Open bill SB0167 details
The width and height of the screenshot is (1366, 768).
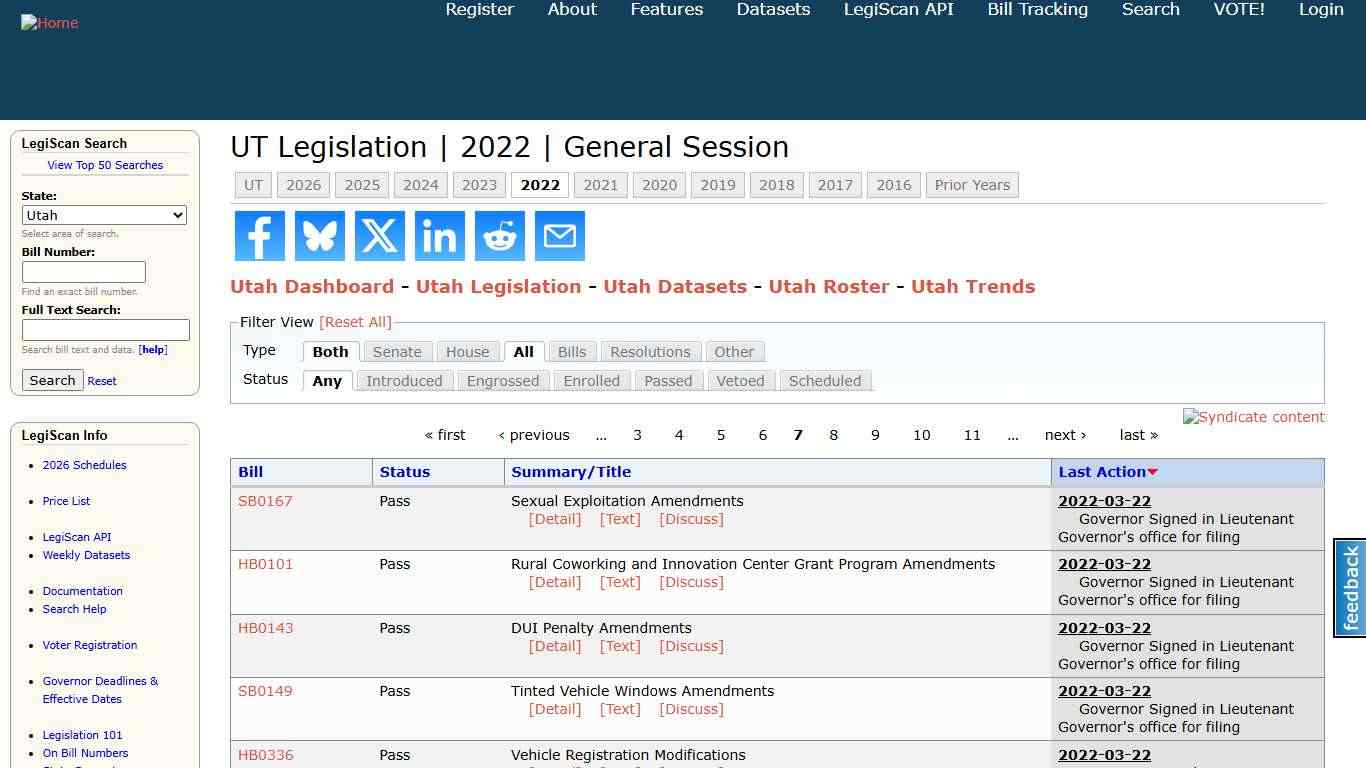tap(264, 500)
